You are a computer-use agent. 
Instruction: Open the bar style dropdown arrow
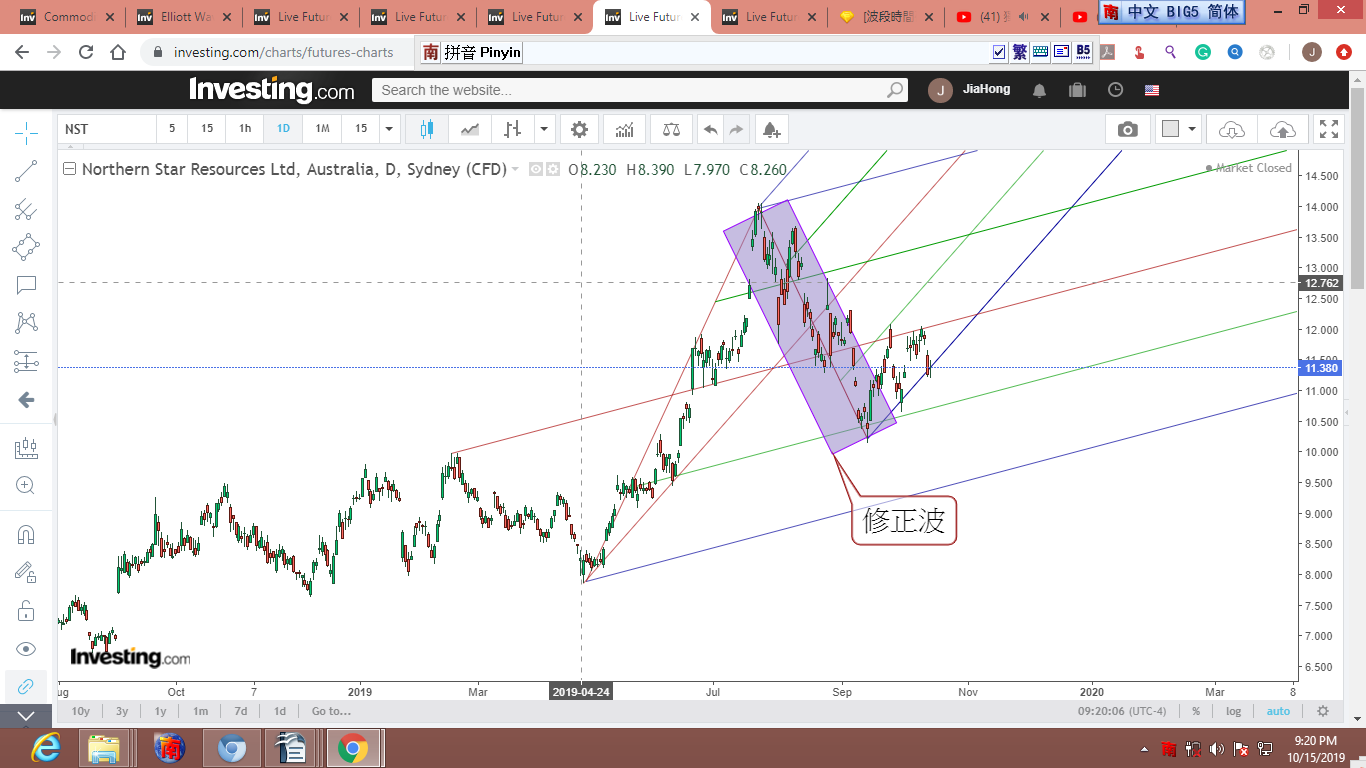pos(544,129)
